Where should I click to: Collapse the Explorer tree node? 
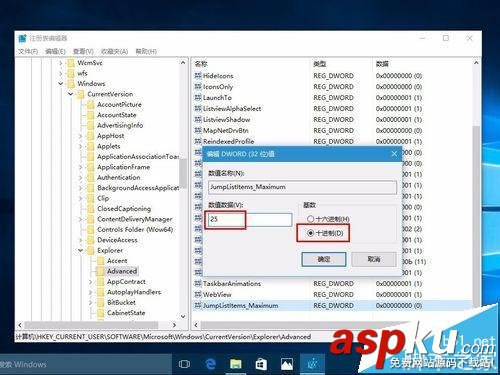pyautogui.click(x=80, y=250)
